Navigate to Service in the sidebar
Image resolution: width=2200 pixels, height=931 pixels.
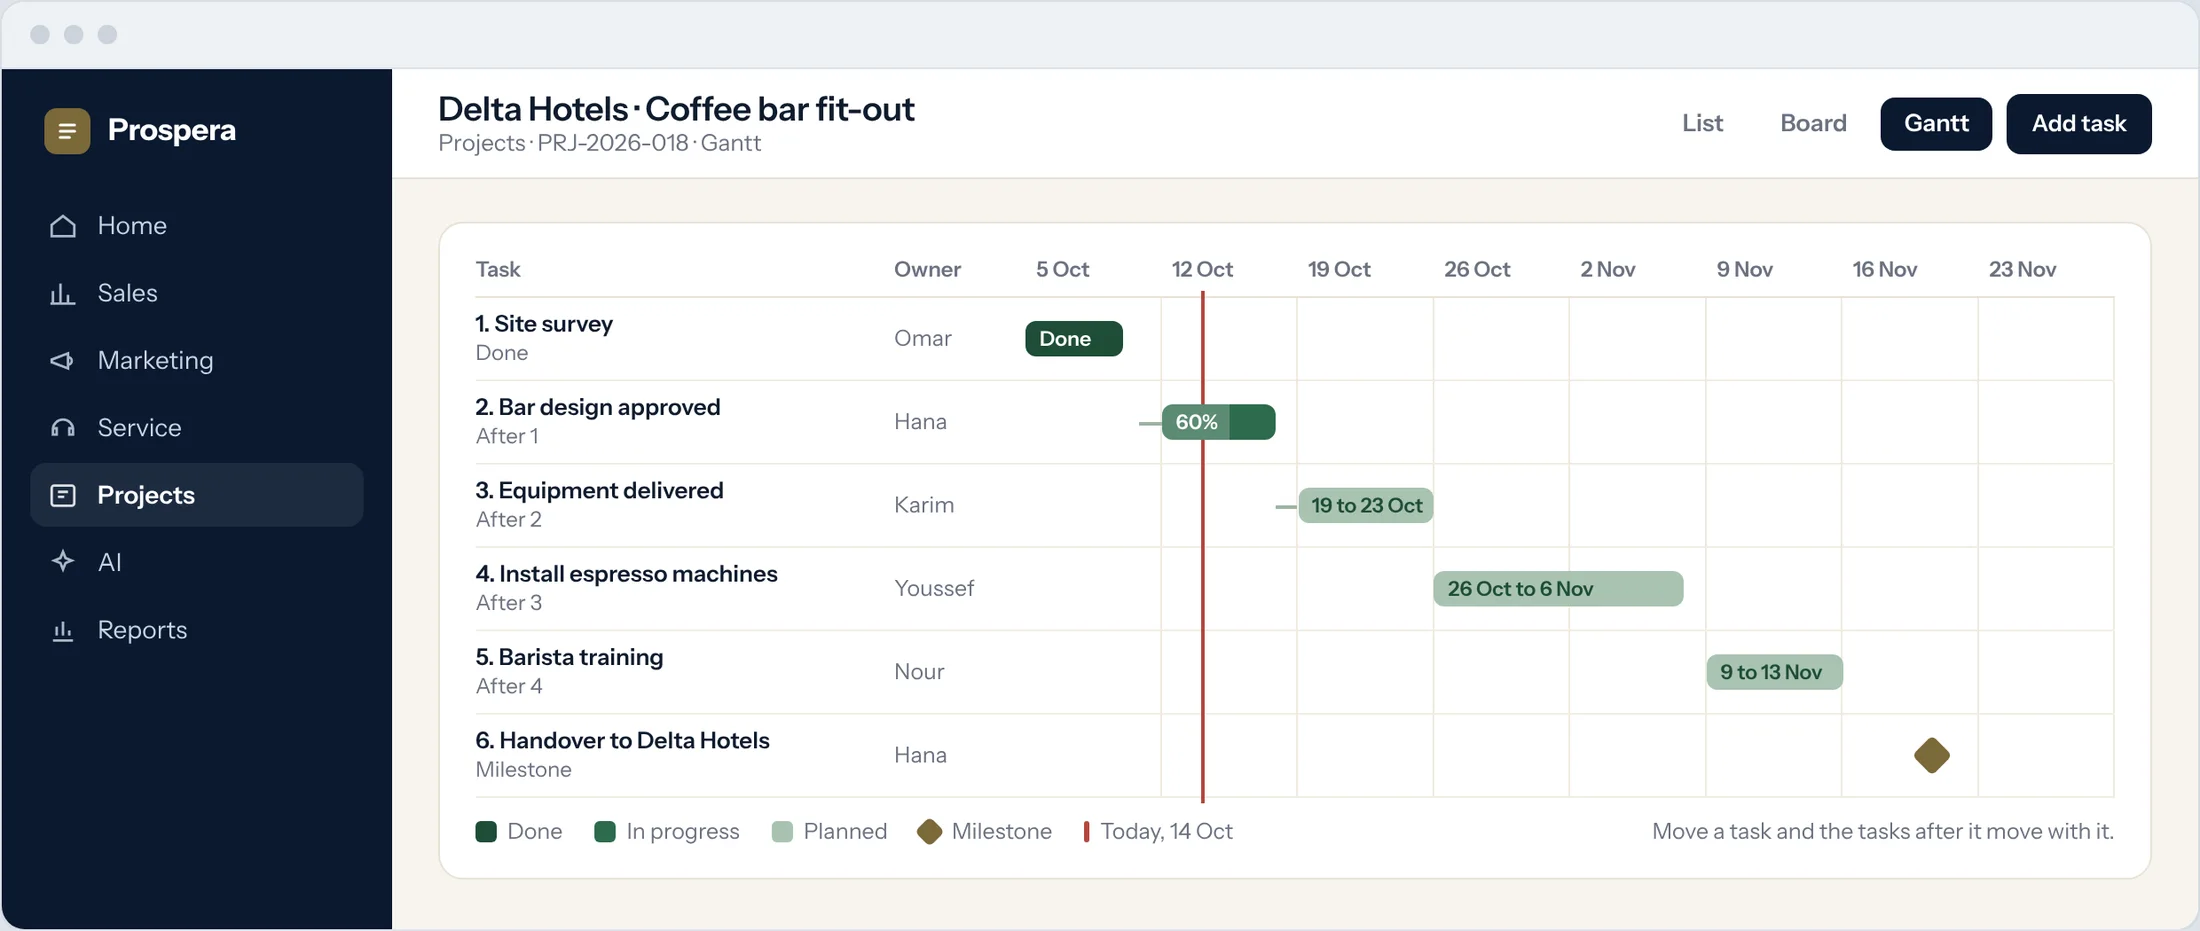(139, 428)
